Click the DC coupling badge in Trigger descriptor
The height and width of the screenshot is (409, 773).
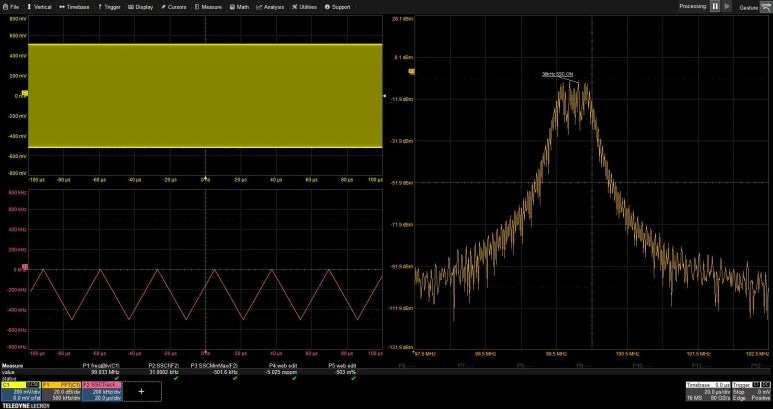pos(766,384)
